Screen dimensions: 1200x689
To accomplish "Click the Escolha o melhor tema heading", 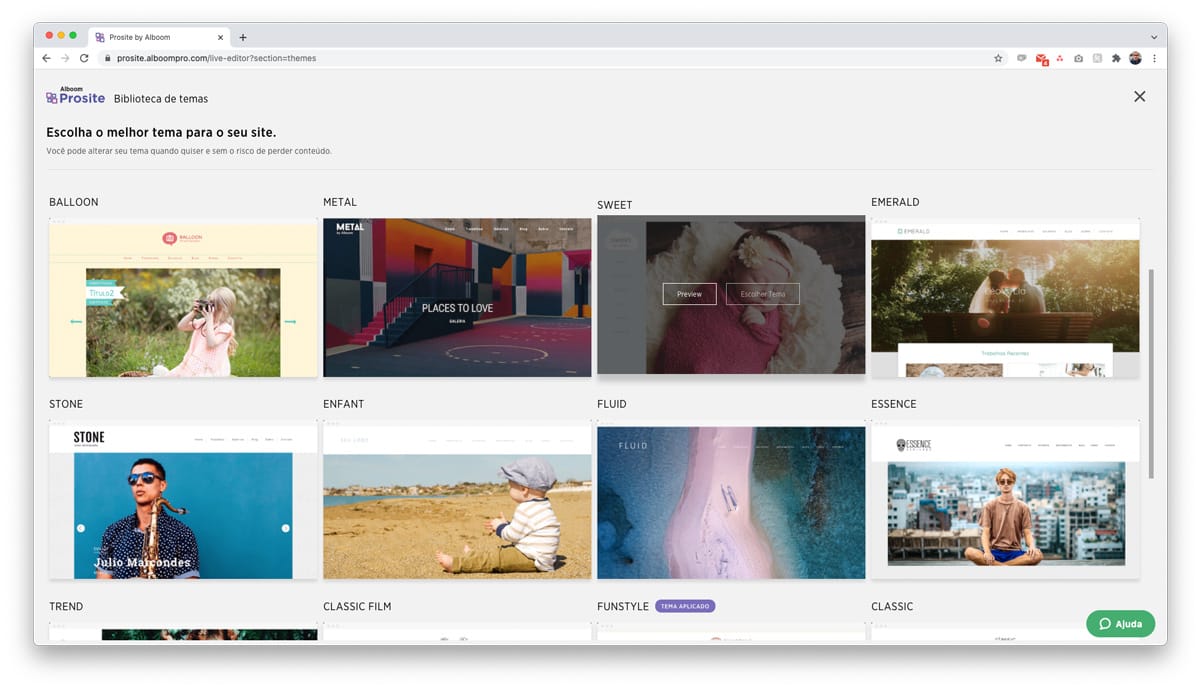I will pos(161,132).
